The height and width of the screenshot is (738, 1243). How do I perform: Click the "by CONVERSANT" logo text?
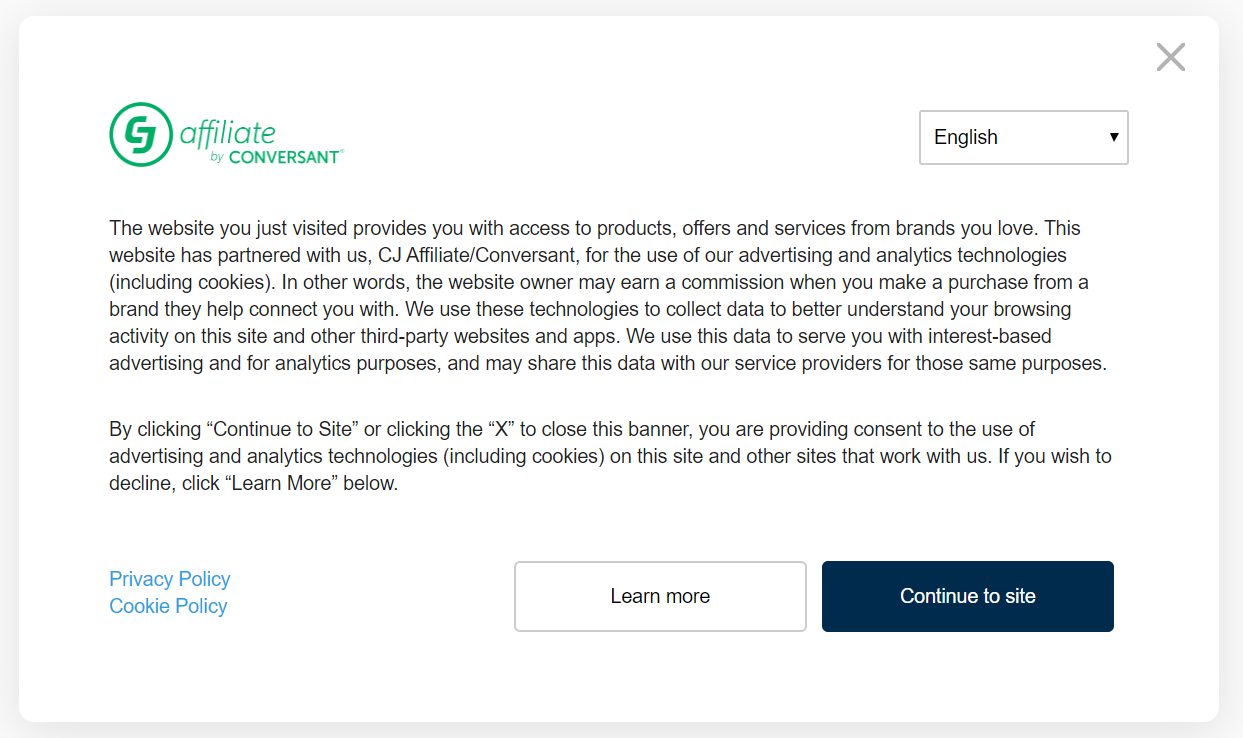[x=276, y=157]
